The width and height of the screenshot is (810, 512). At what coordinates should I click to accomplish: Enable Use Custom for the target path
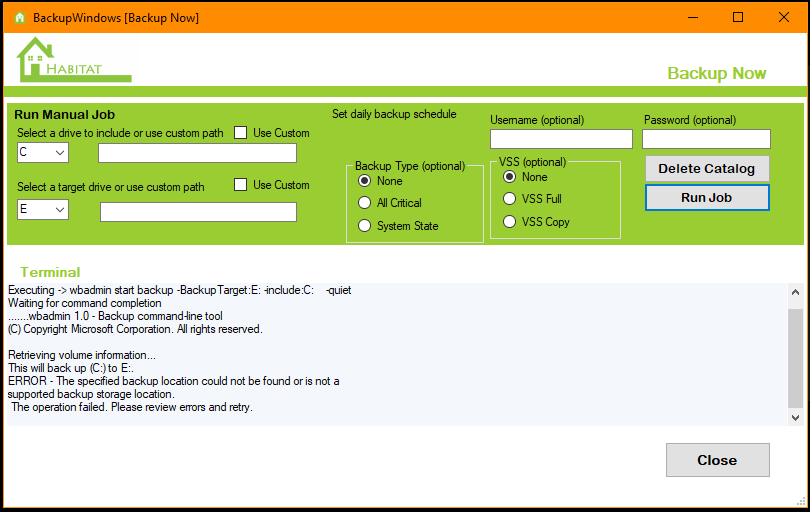240,184
